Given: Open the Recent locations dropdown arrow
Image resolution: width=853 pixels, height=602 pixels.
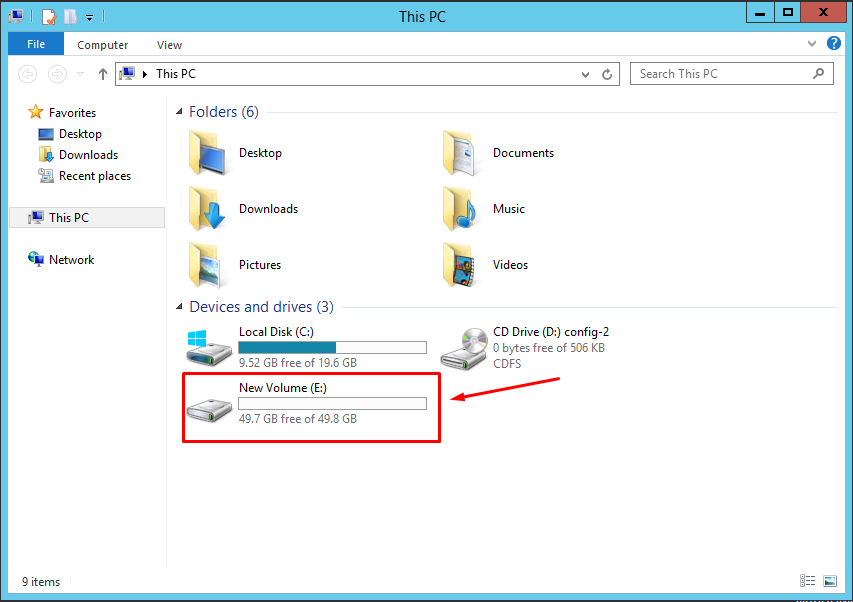Looking at the screenshot, I should (81, 74).
